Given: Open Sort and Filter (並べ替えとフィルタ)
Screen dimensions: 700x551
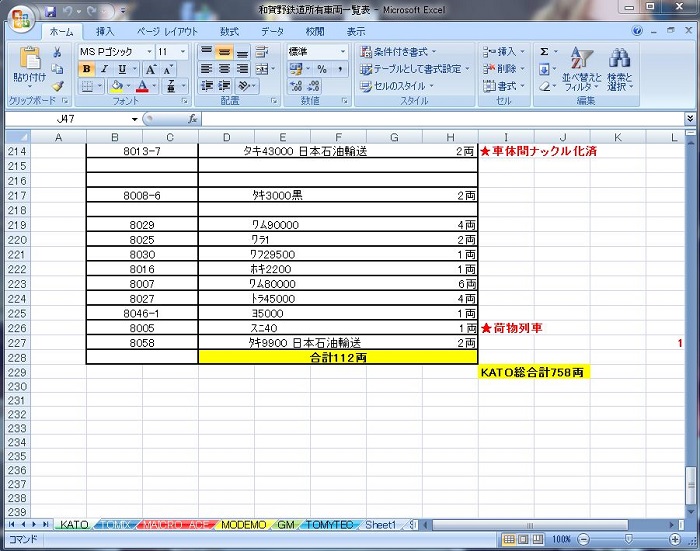Looking at the screenshot, I should click(582, 69).
